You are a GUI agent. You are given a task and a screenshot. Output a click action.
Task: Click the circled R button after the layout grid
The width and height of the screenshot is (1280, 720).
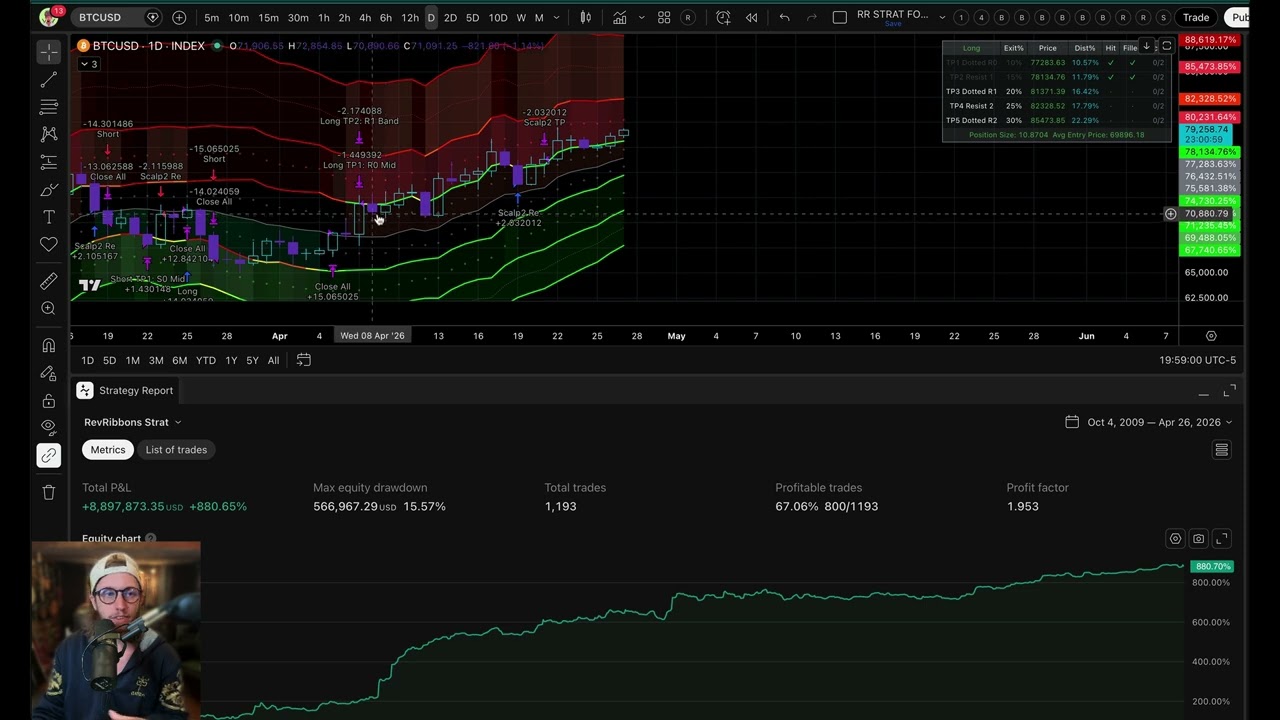point(688,17)
